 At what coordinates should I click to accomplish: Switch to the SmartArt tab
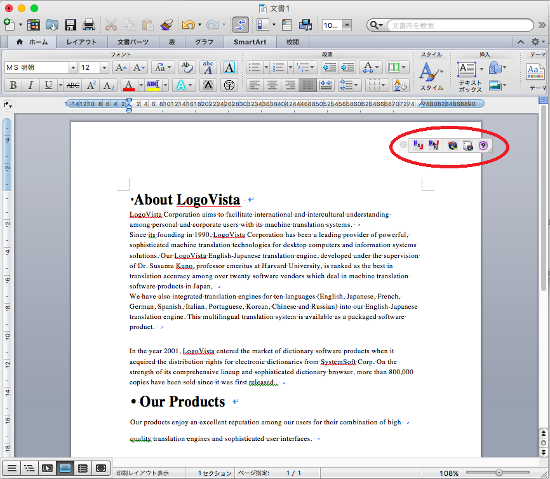250,42
